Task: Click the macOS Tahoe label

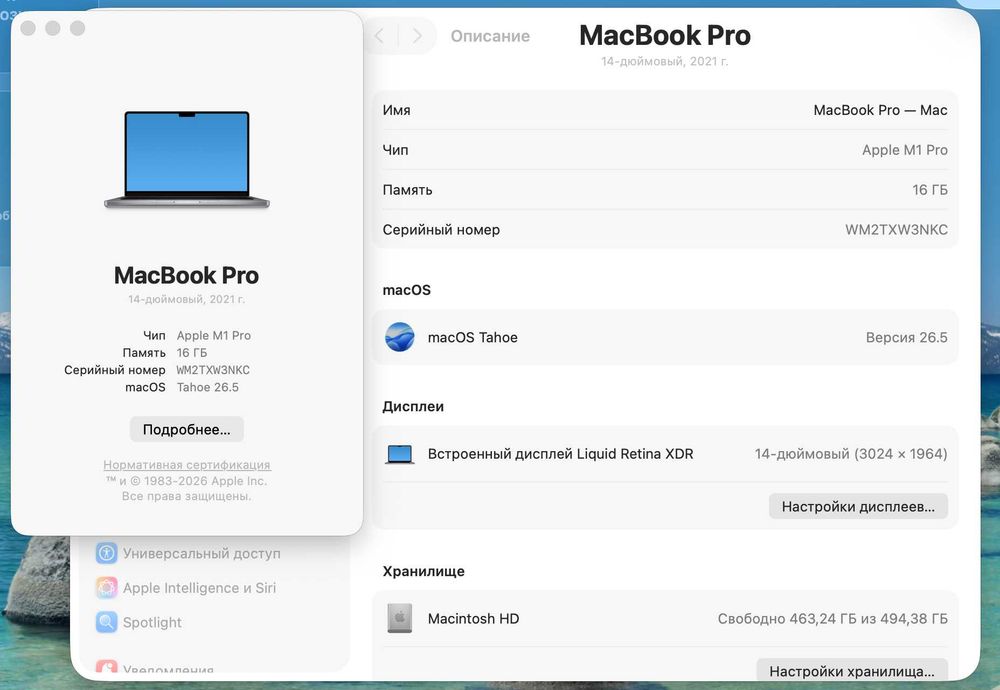Action: point(473,337)
